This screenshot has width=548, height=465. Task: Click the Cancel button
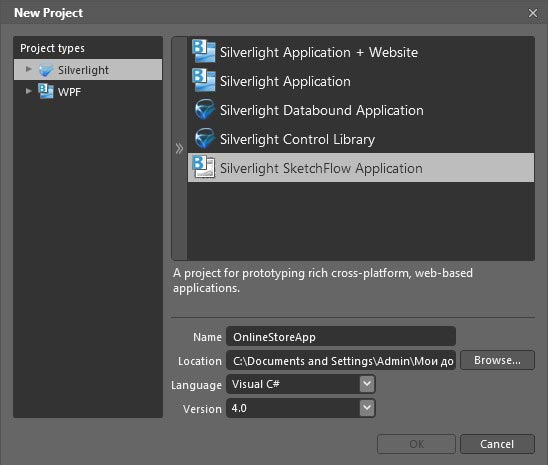coord(497,444)
